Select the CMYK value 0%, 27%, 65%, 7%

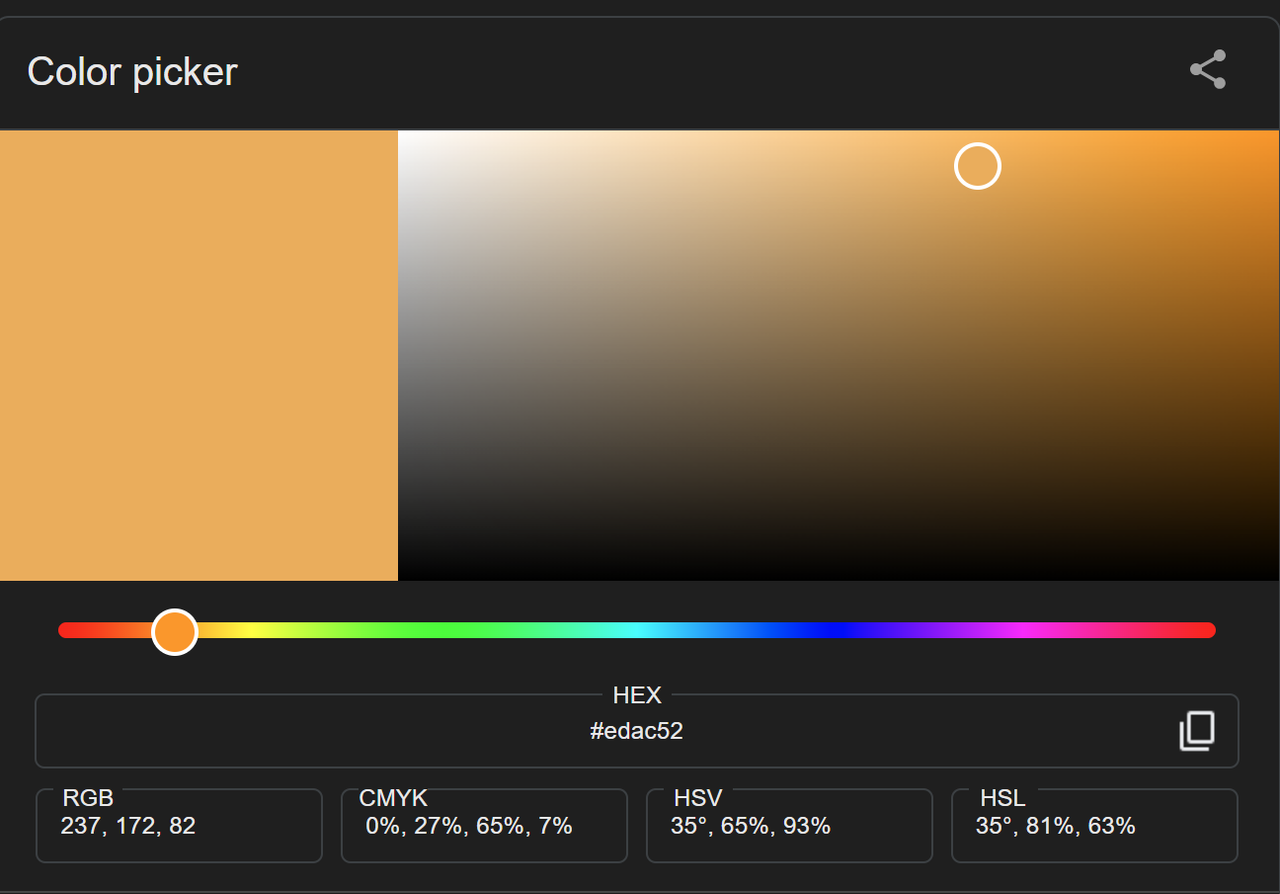point(469,826)
